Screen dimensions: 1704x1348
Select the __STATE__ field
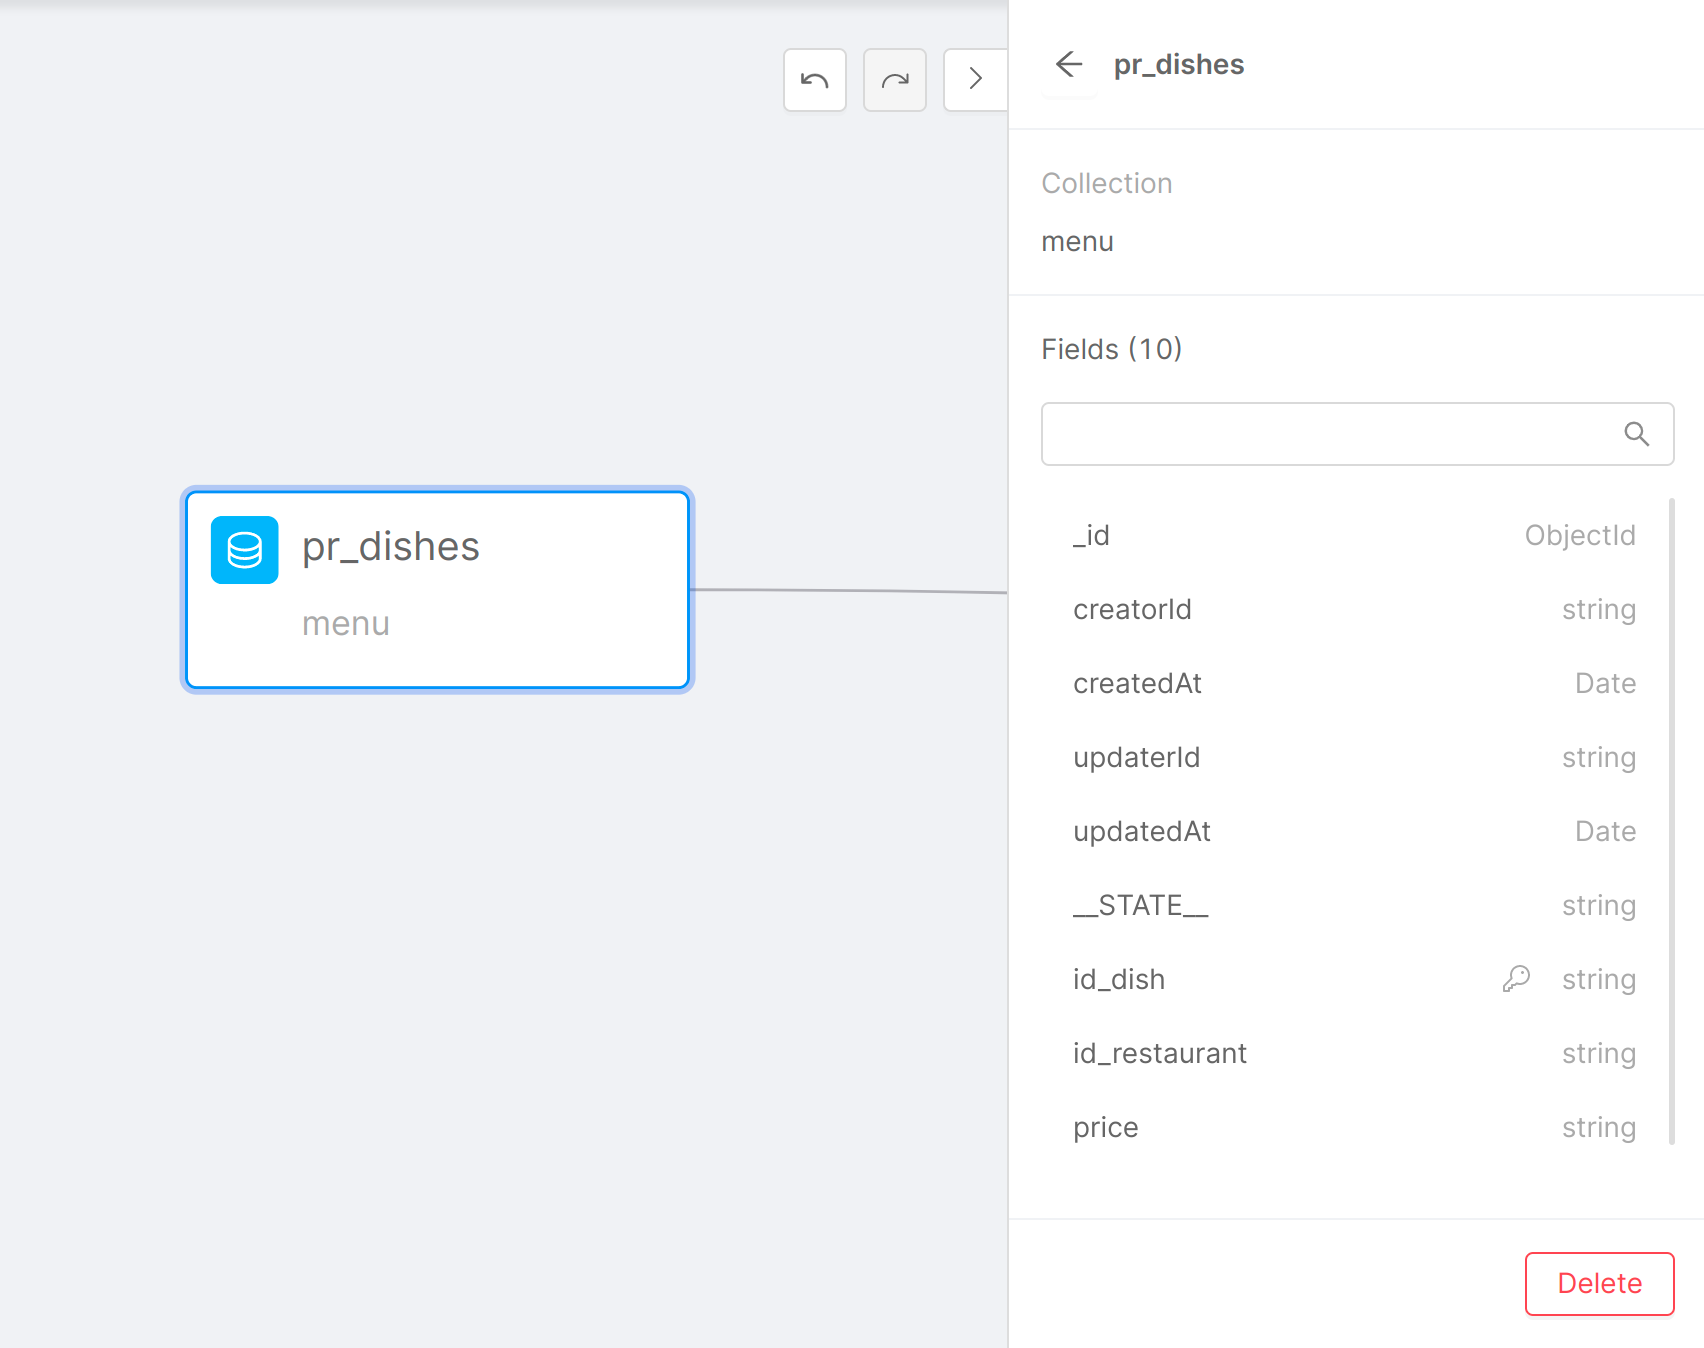[x=1354, y=906]
